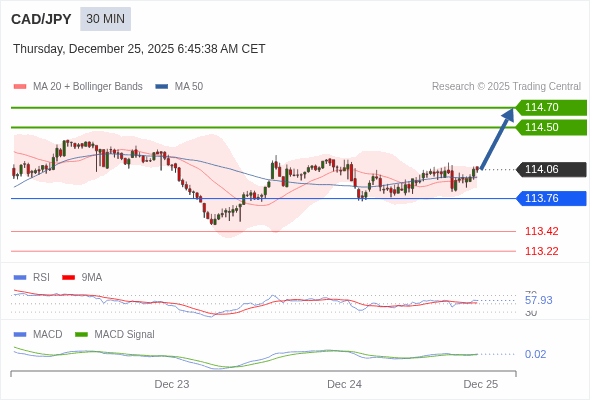The height and width of the screenshot is (400, 590).
Task: Click the Research © 2025 Trading Central text
Action: (x=506, y=87)
